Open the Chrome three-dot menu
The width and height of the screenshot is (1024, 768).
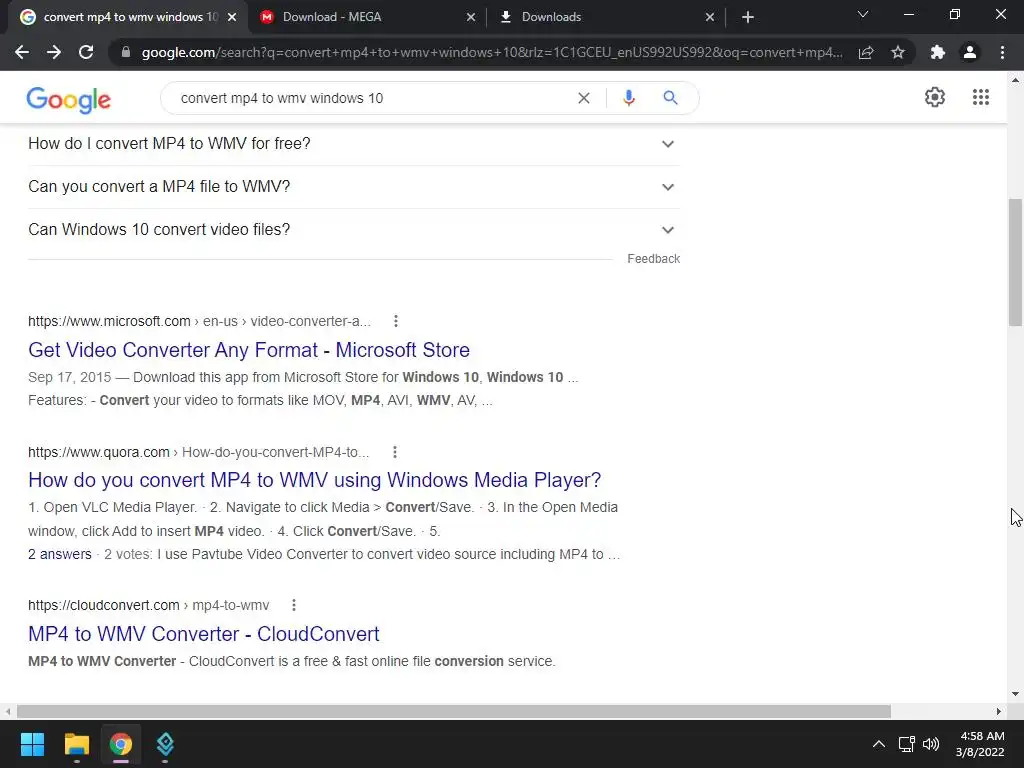pos(1002,52)
